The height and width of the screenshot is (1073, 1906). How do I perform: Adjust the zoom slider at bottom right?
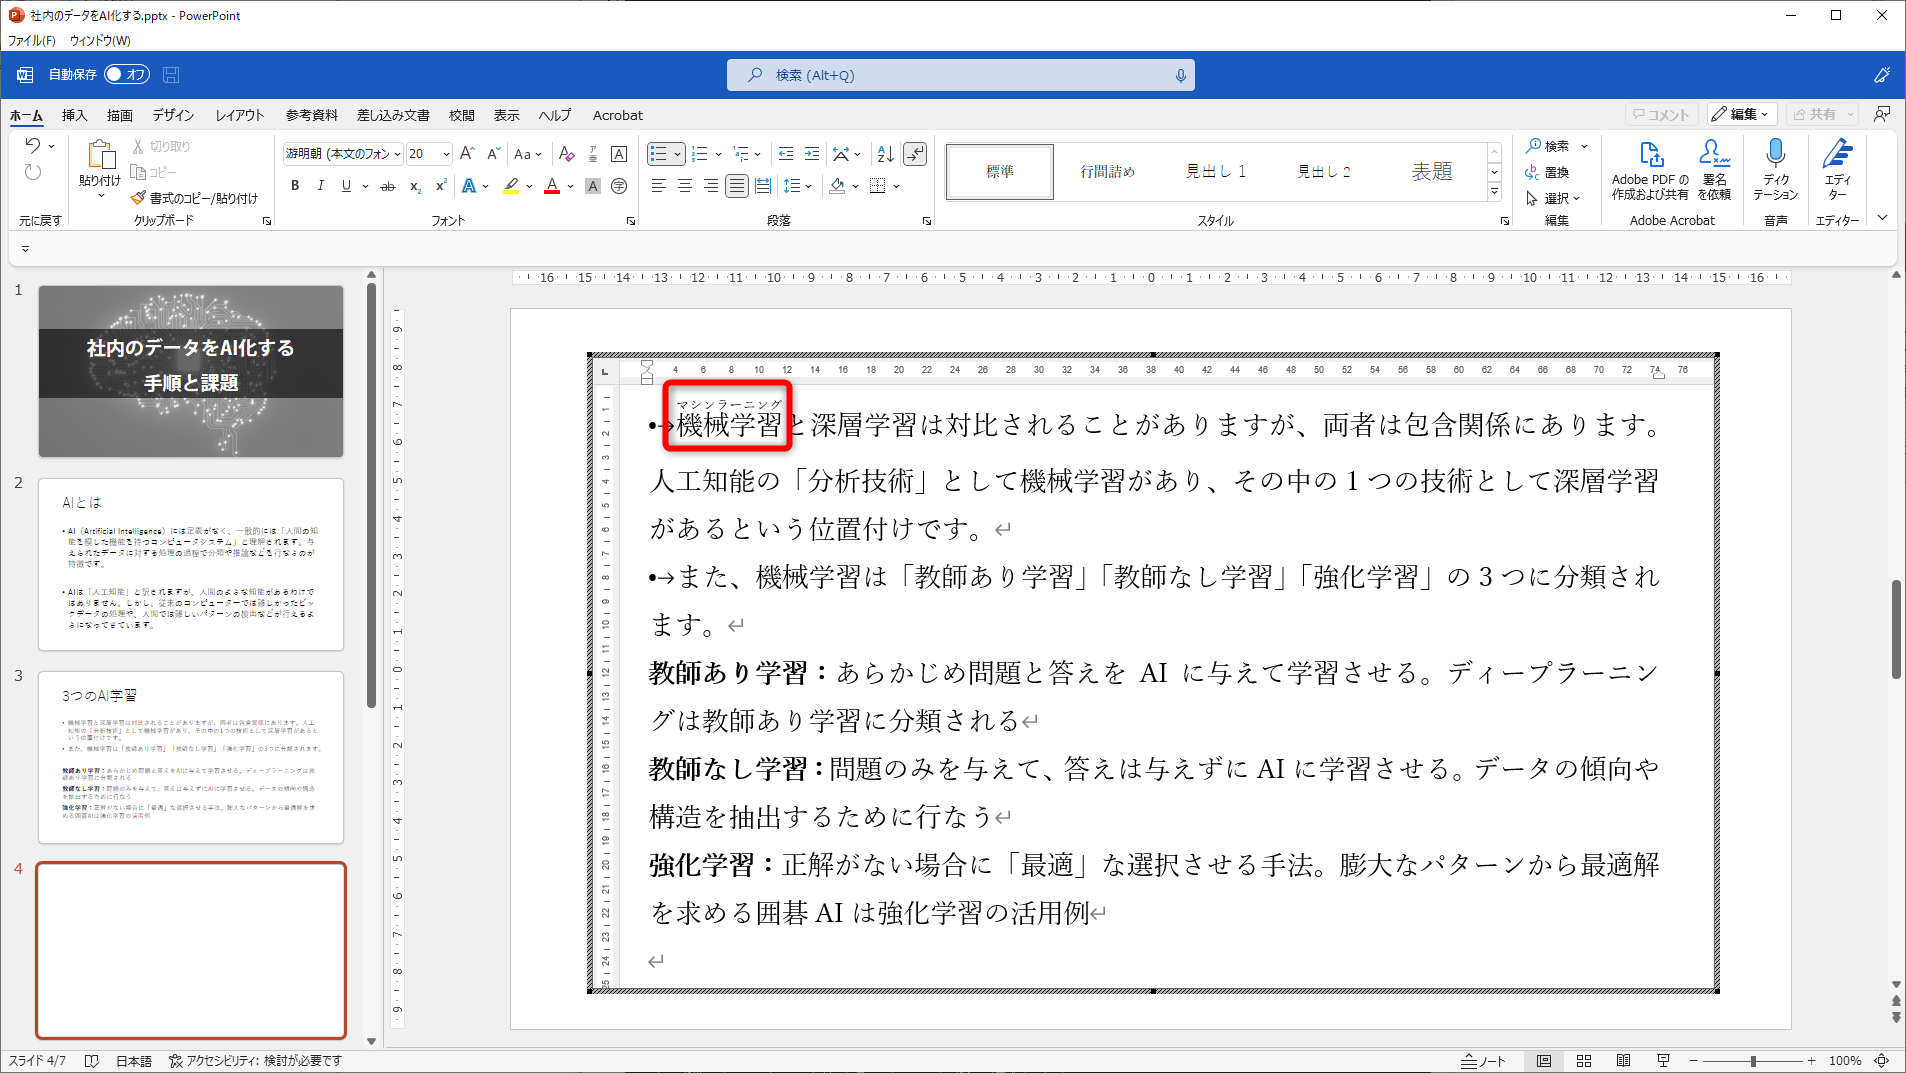1753,1061
